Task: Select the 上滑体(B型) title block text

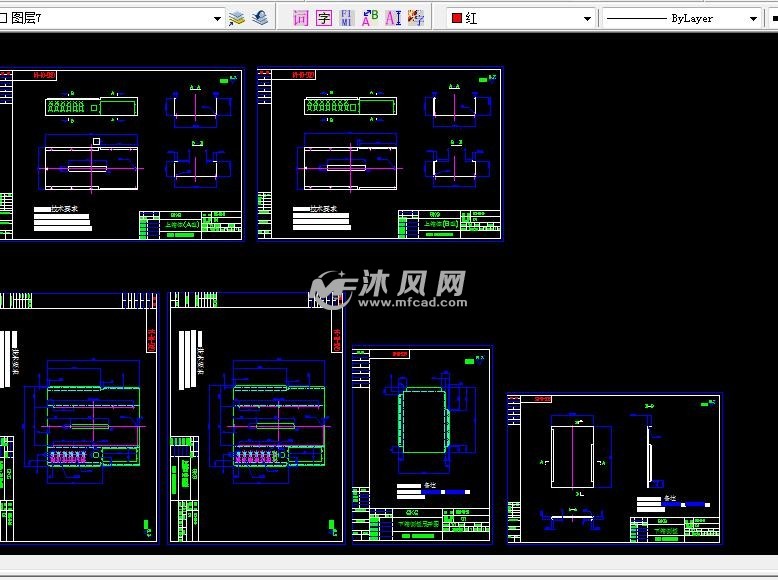Action: tap(441, 224)
